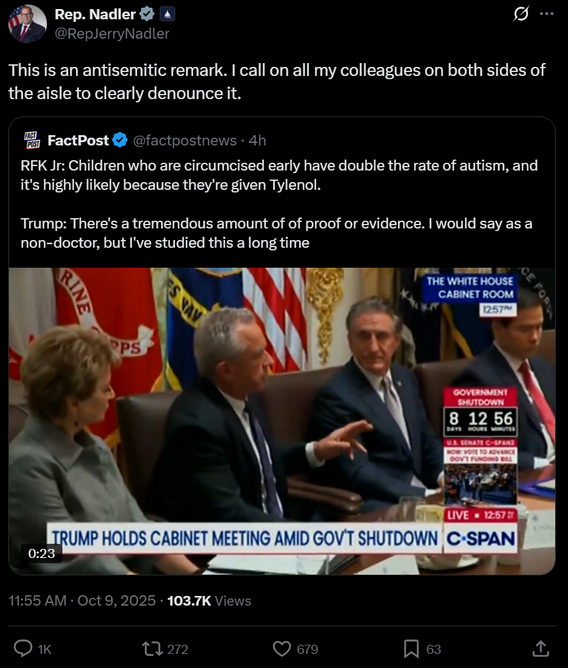Open the @factpostnews handle
Viewport: 568px width, 668px height.
coord(185,141)
